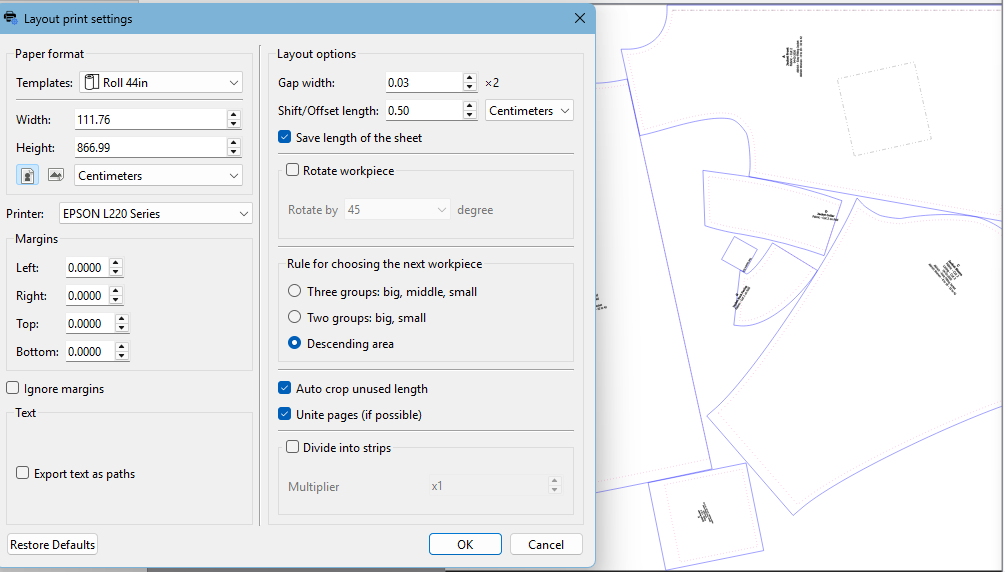
Task: Toggle Save length of the sheet
Action: (x=285, y=137)
